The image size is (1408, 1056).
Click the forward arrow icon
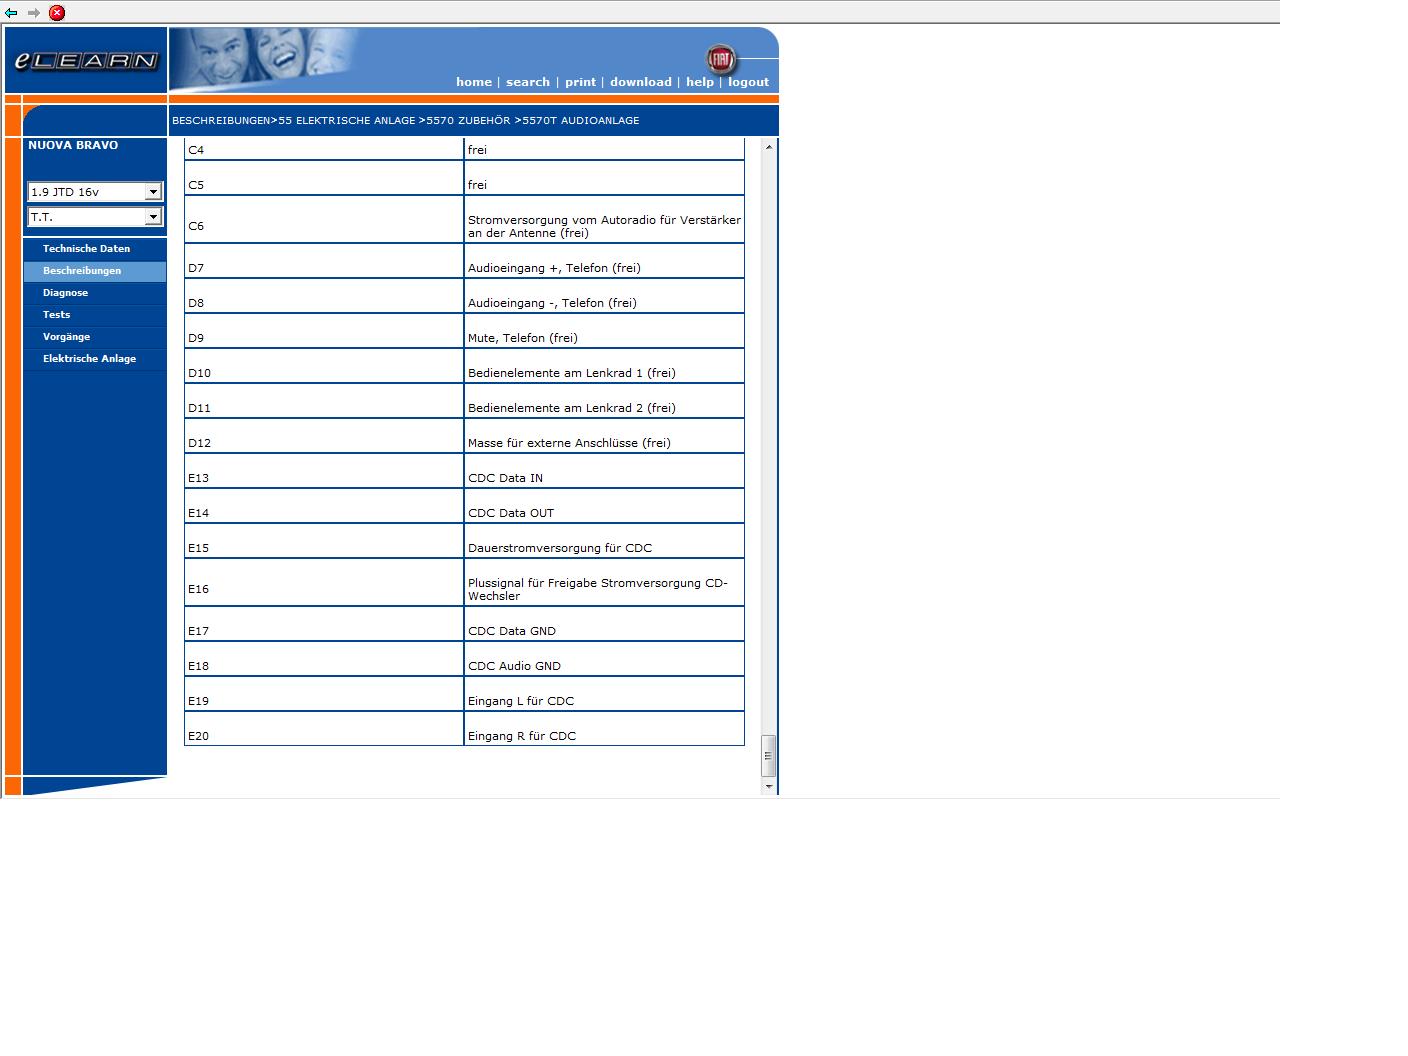(x=33, y=13)
